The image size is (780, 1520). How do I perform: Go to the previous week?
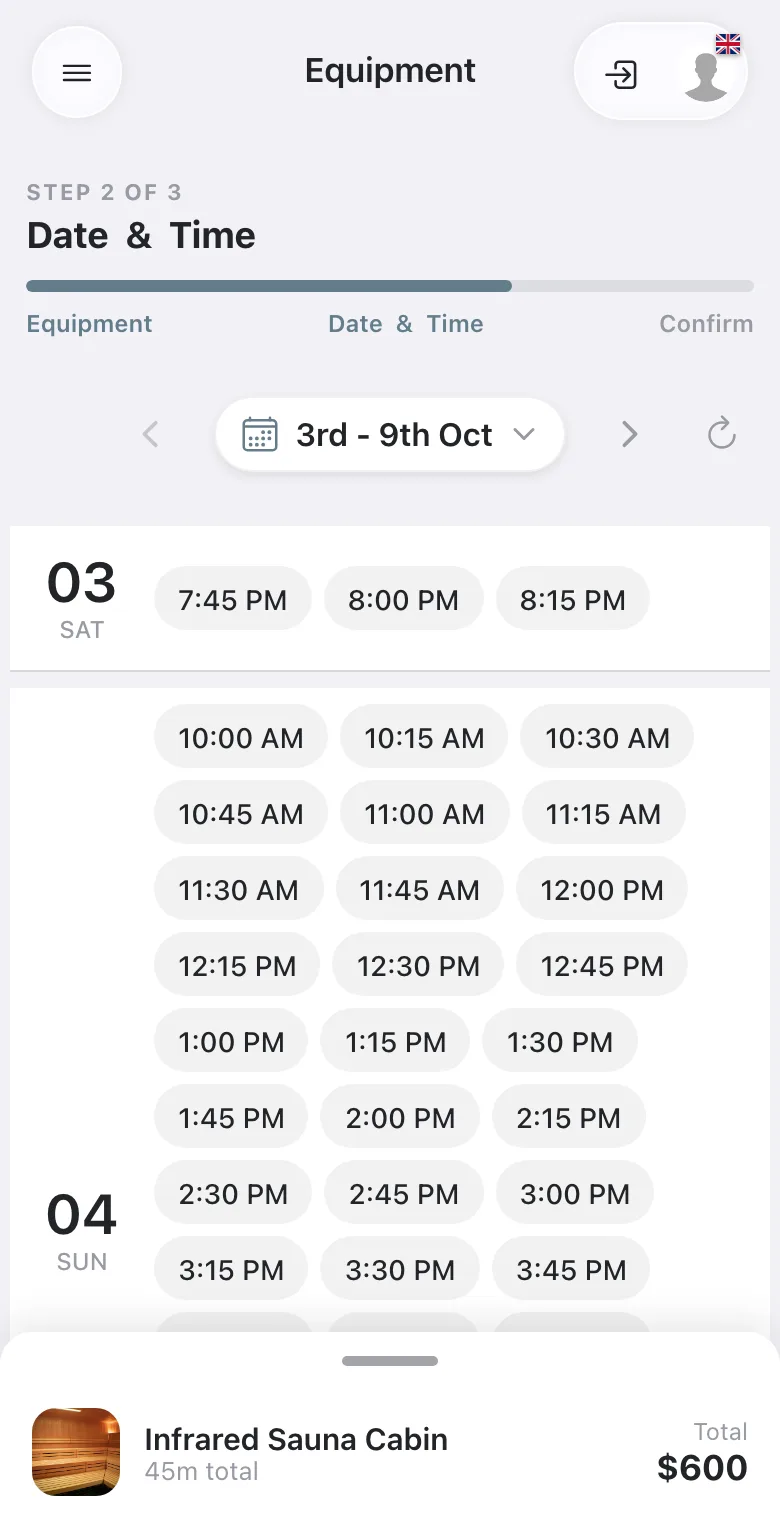151,434
